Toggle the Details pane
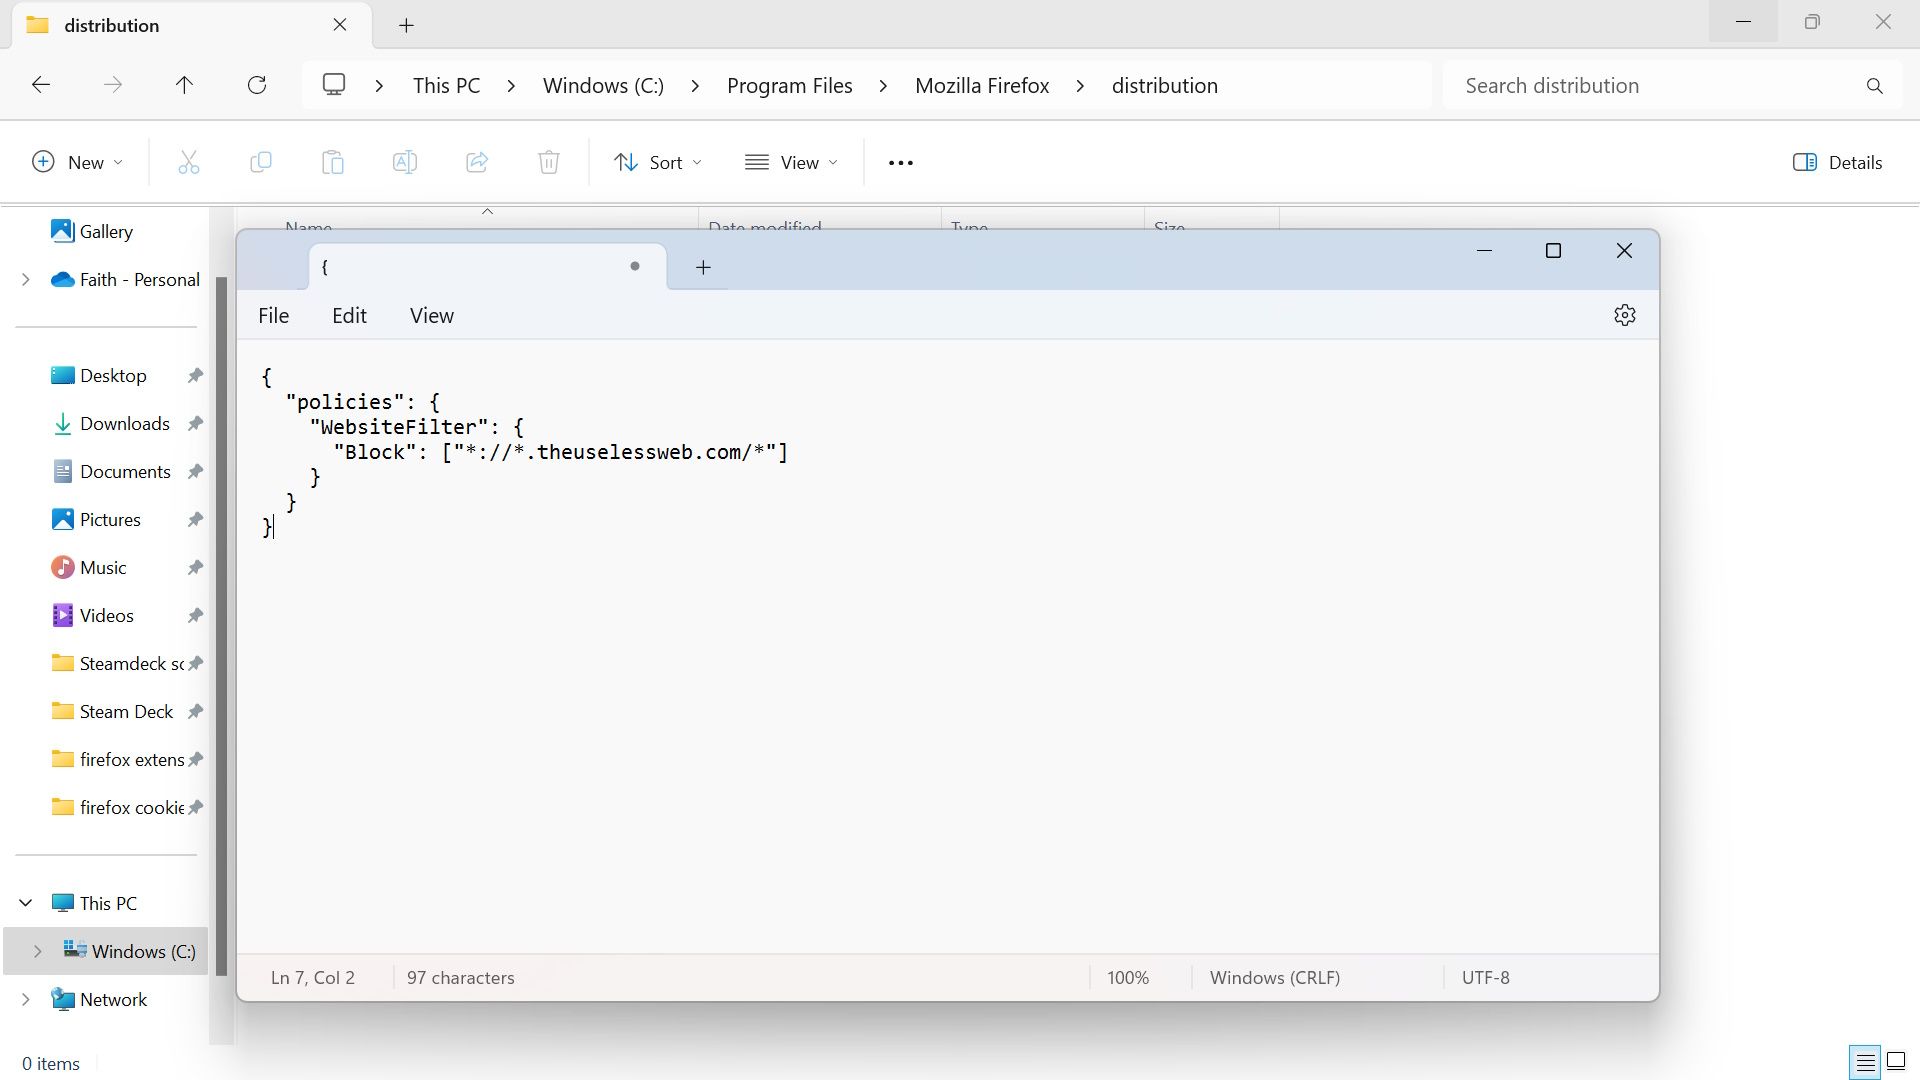1920x1080 pixels. [x=1837, y=162]
